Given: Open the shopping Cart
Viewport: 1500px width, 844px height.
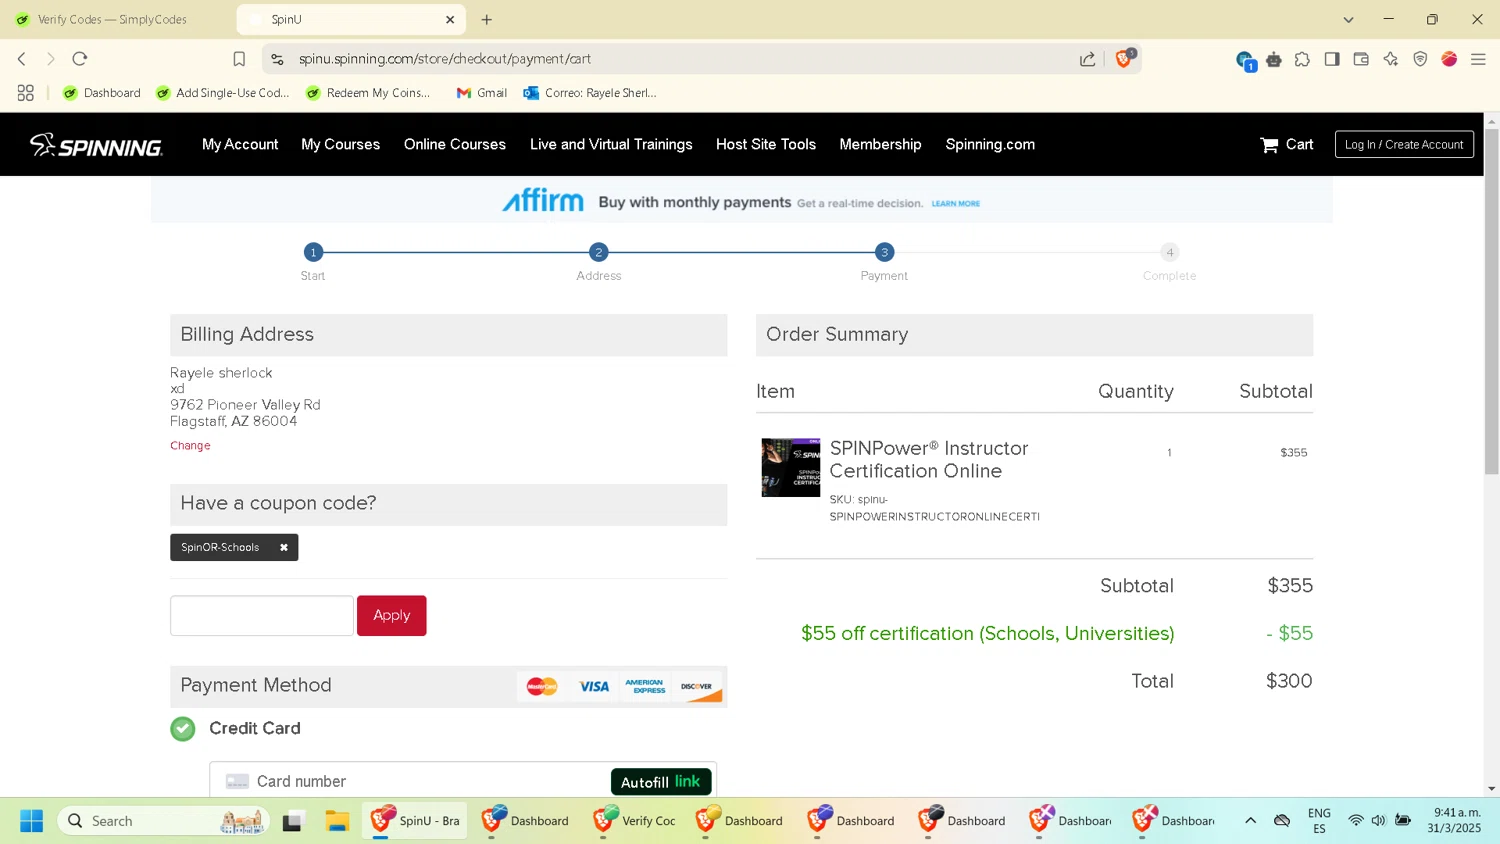Looking at the screenshot, I should (x=1287, y=144).
